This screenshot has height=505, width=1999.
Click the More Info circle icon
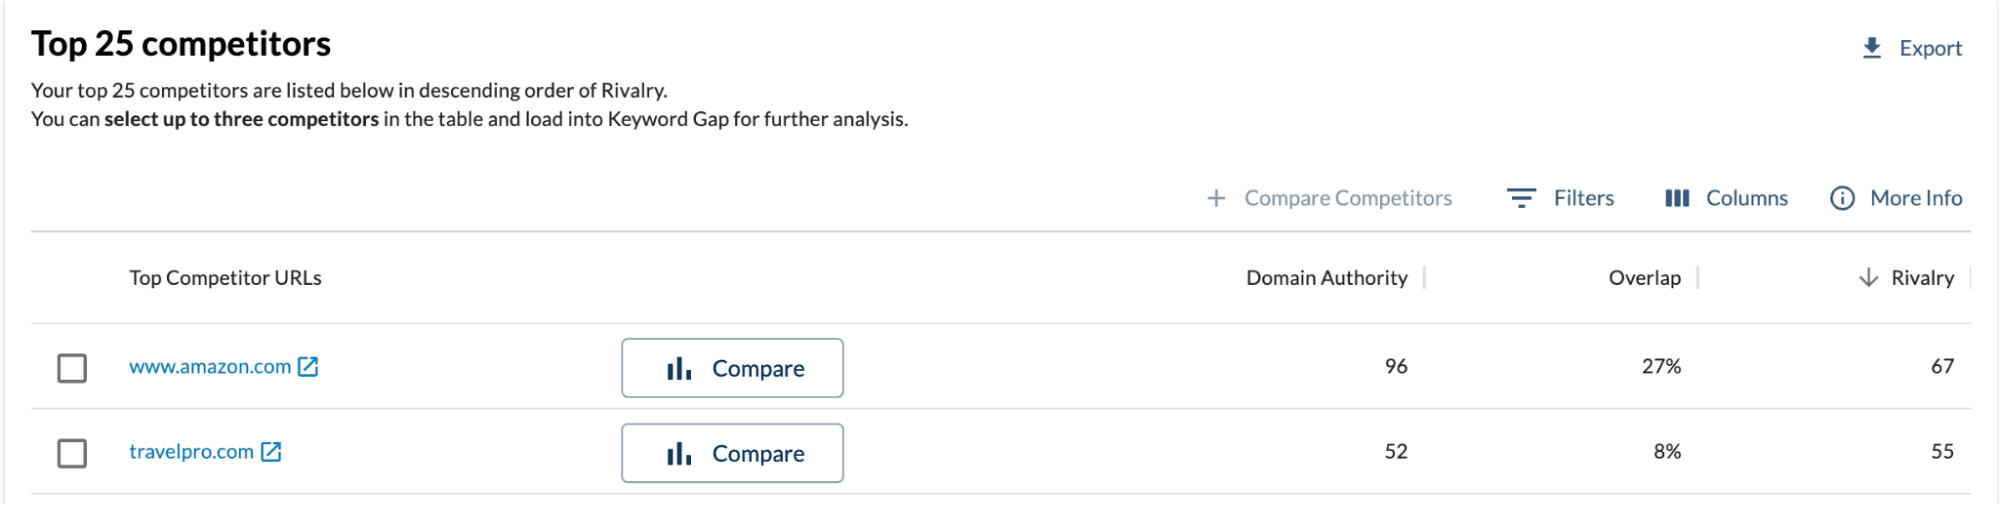click(x=1842, y=198)
